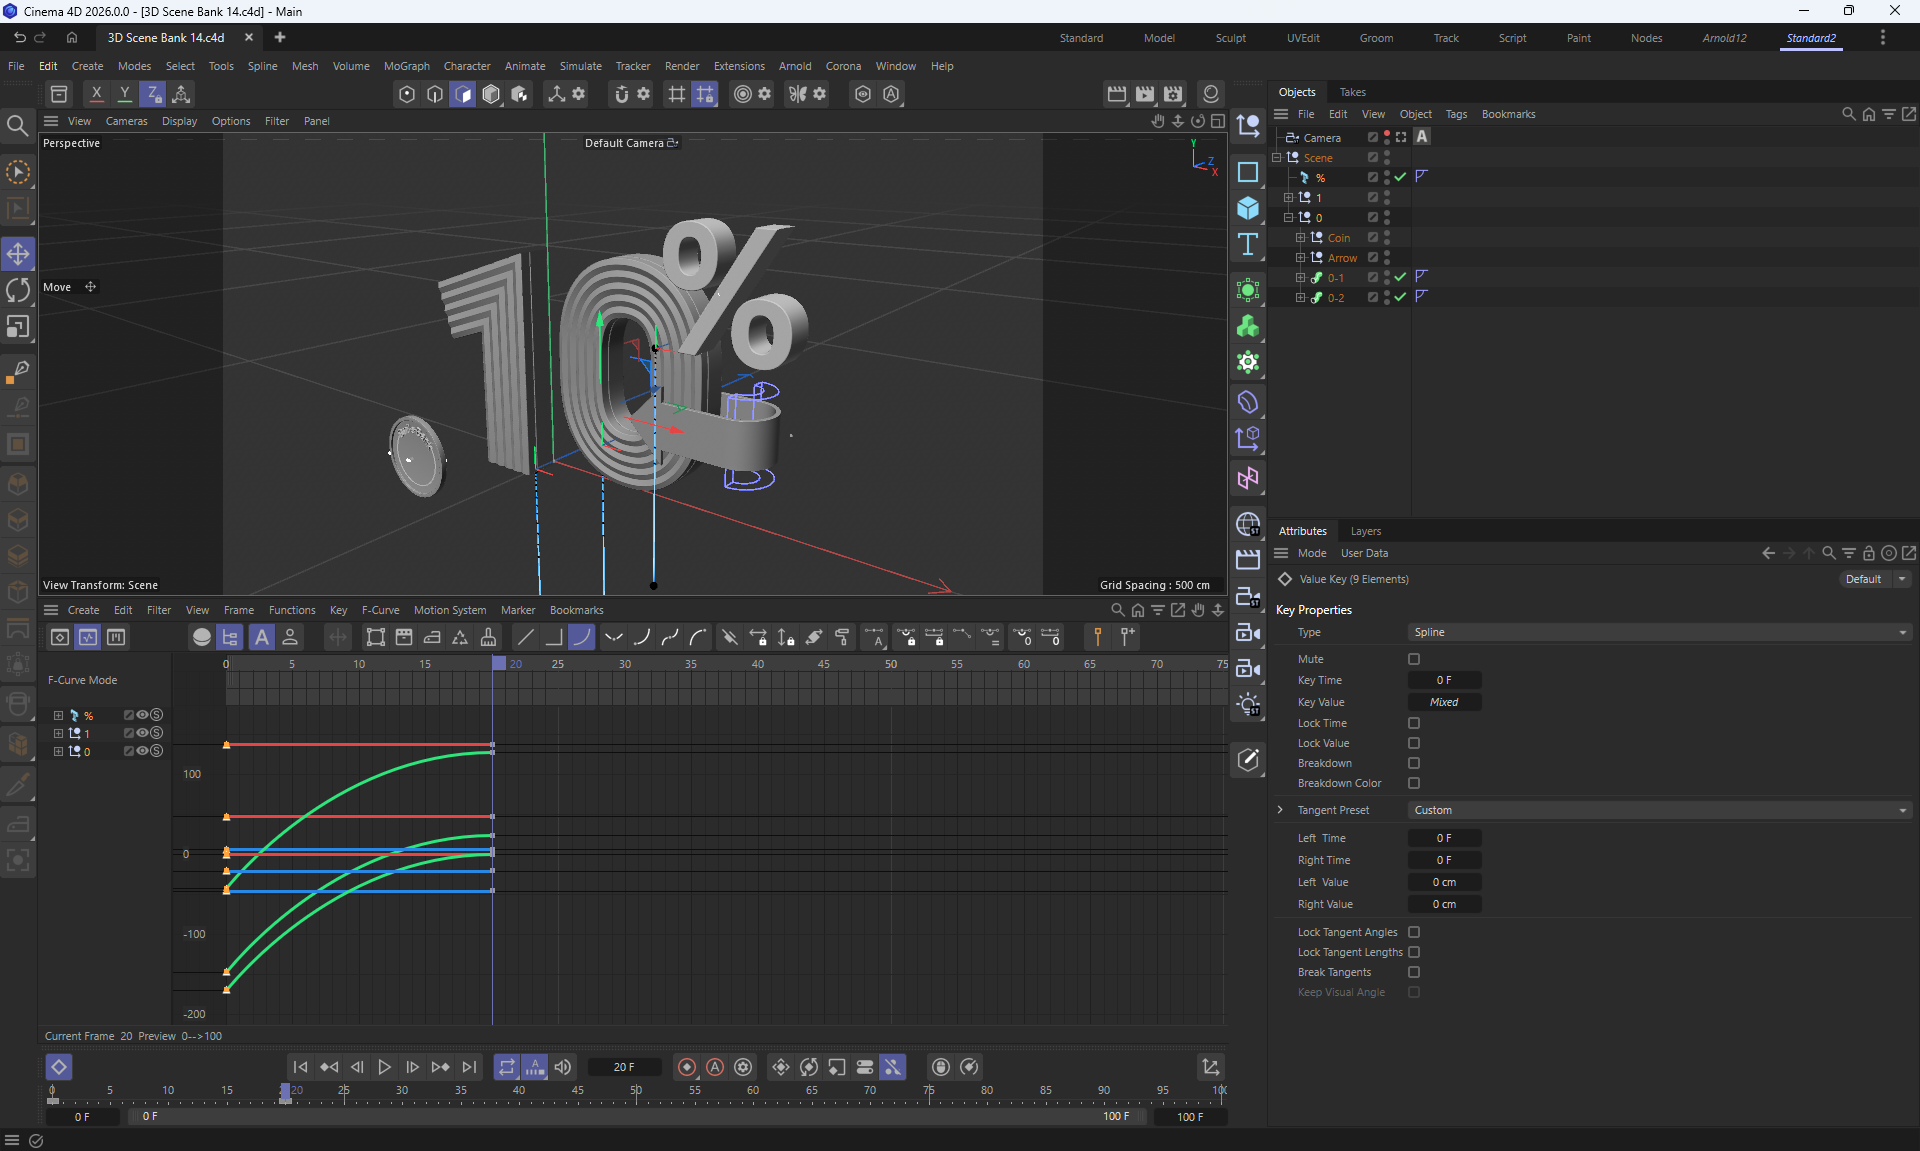1920x1151 pixels.
Task: Click the Go to Start button
Action: coord(300,1067)
